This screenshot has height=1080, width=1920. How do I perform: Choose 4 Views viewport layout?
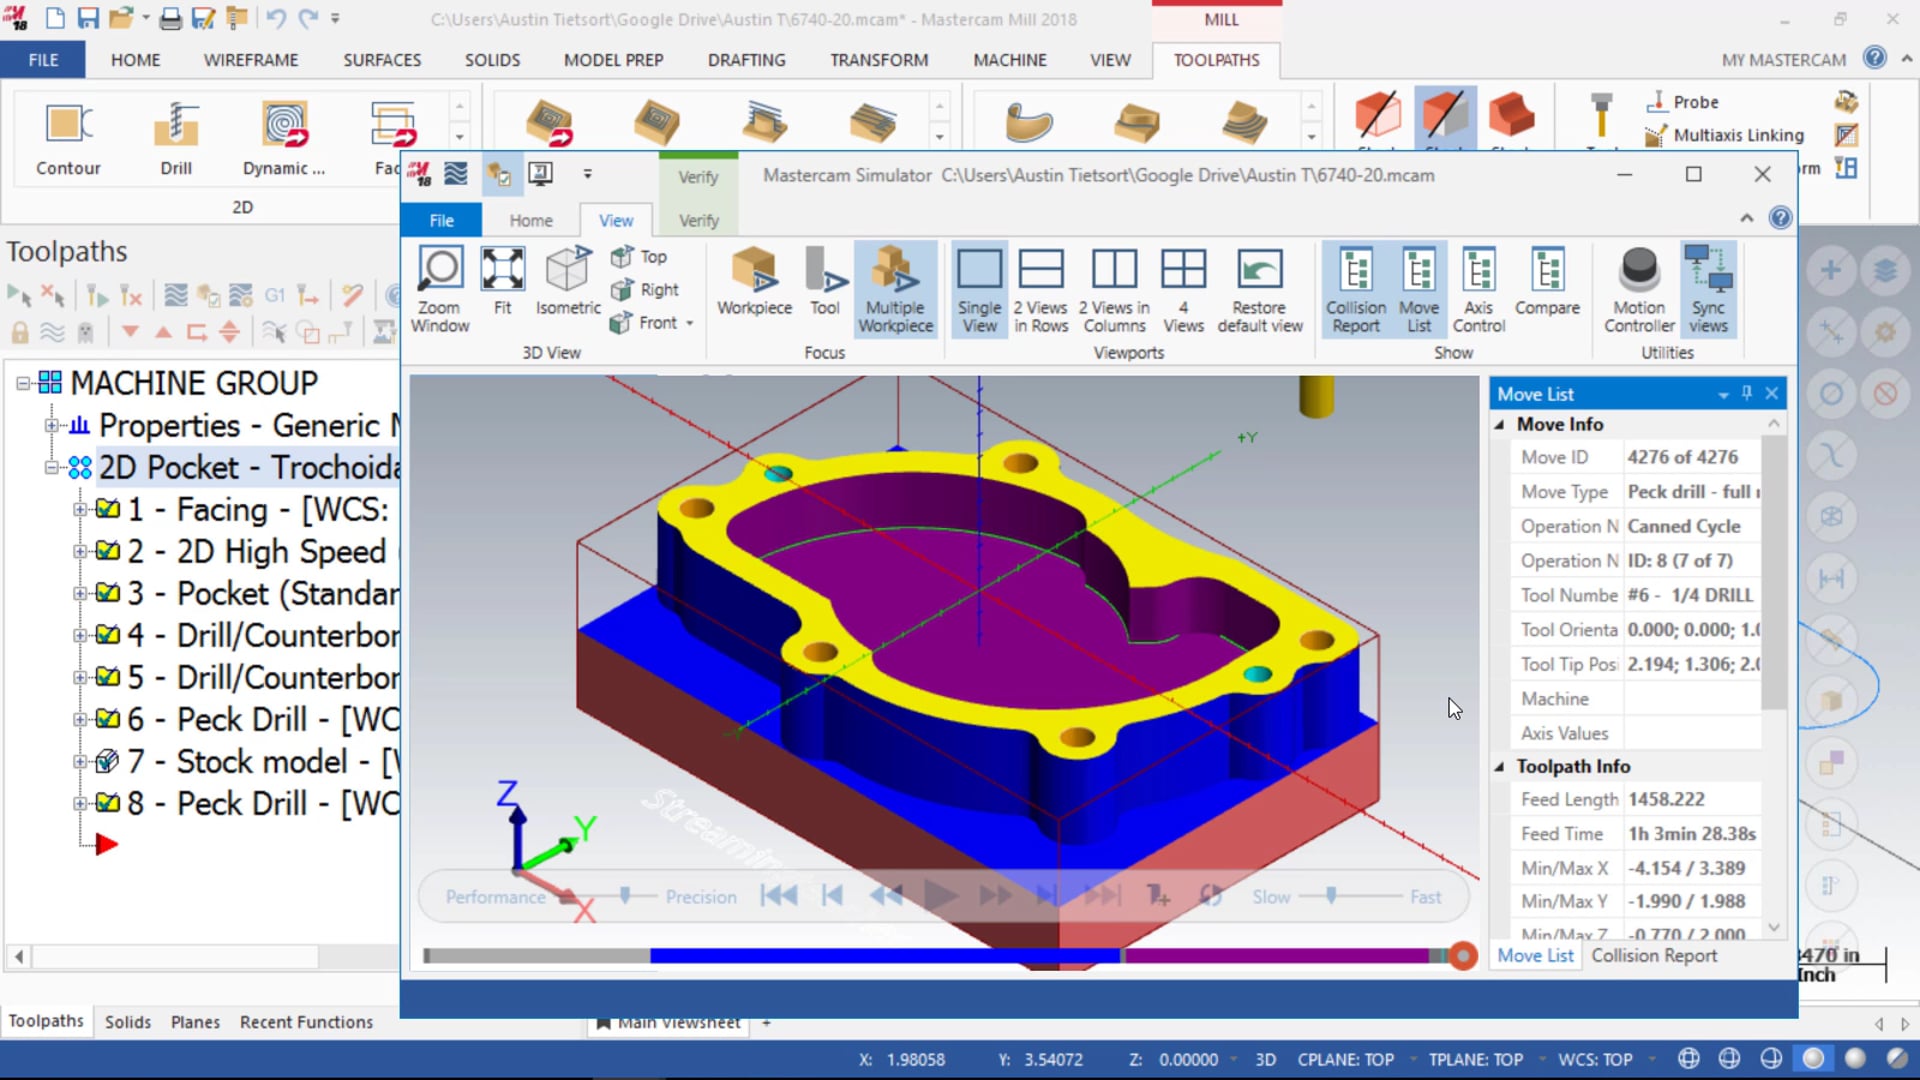coord(1183,289)
